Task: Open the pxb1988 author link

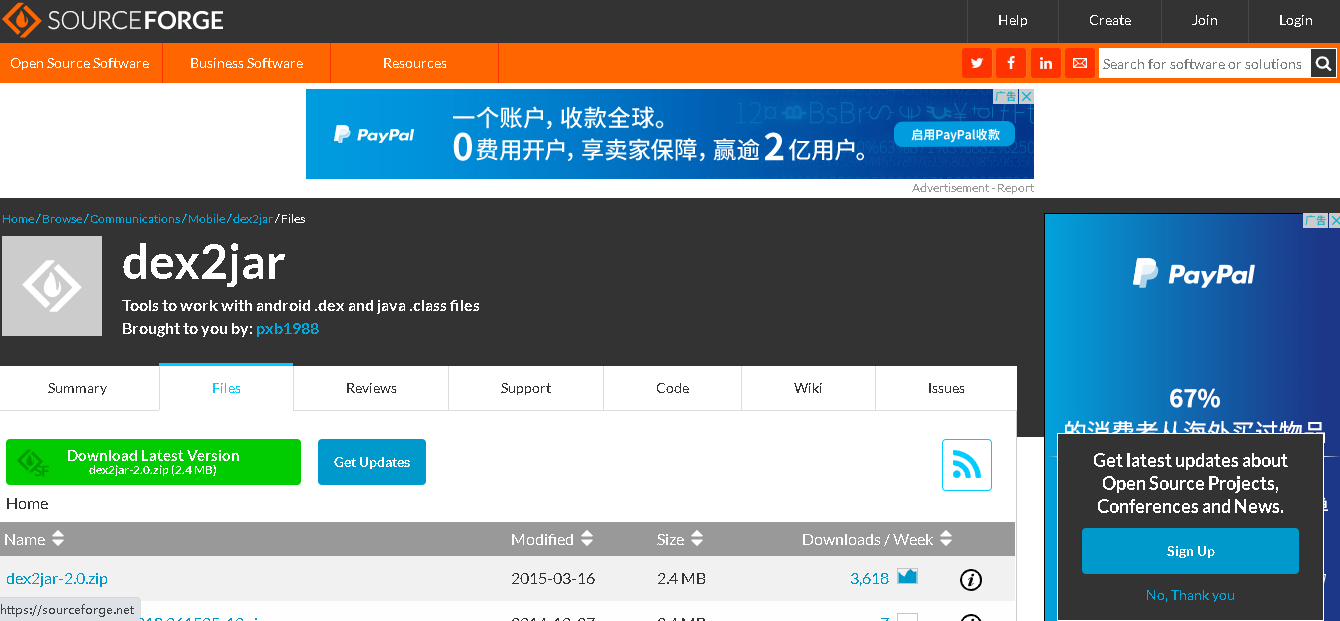Action: coord(288,328)
